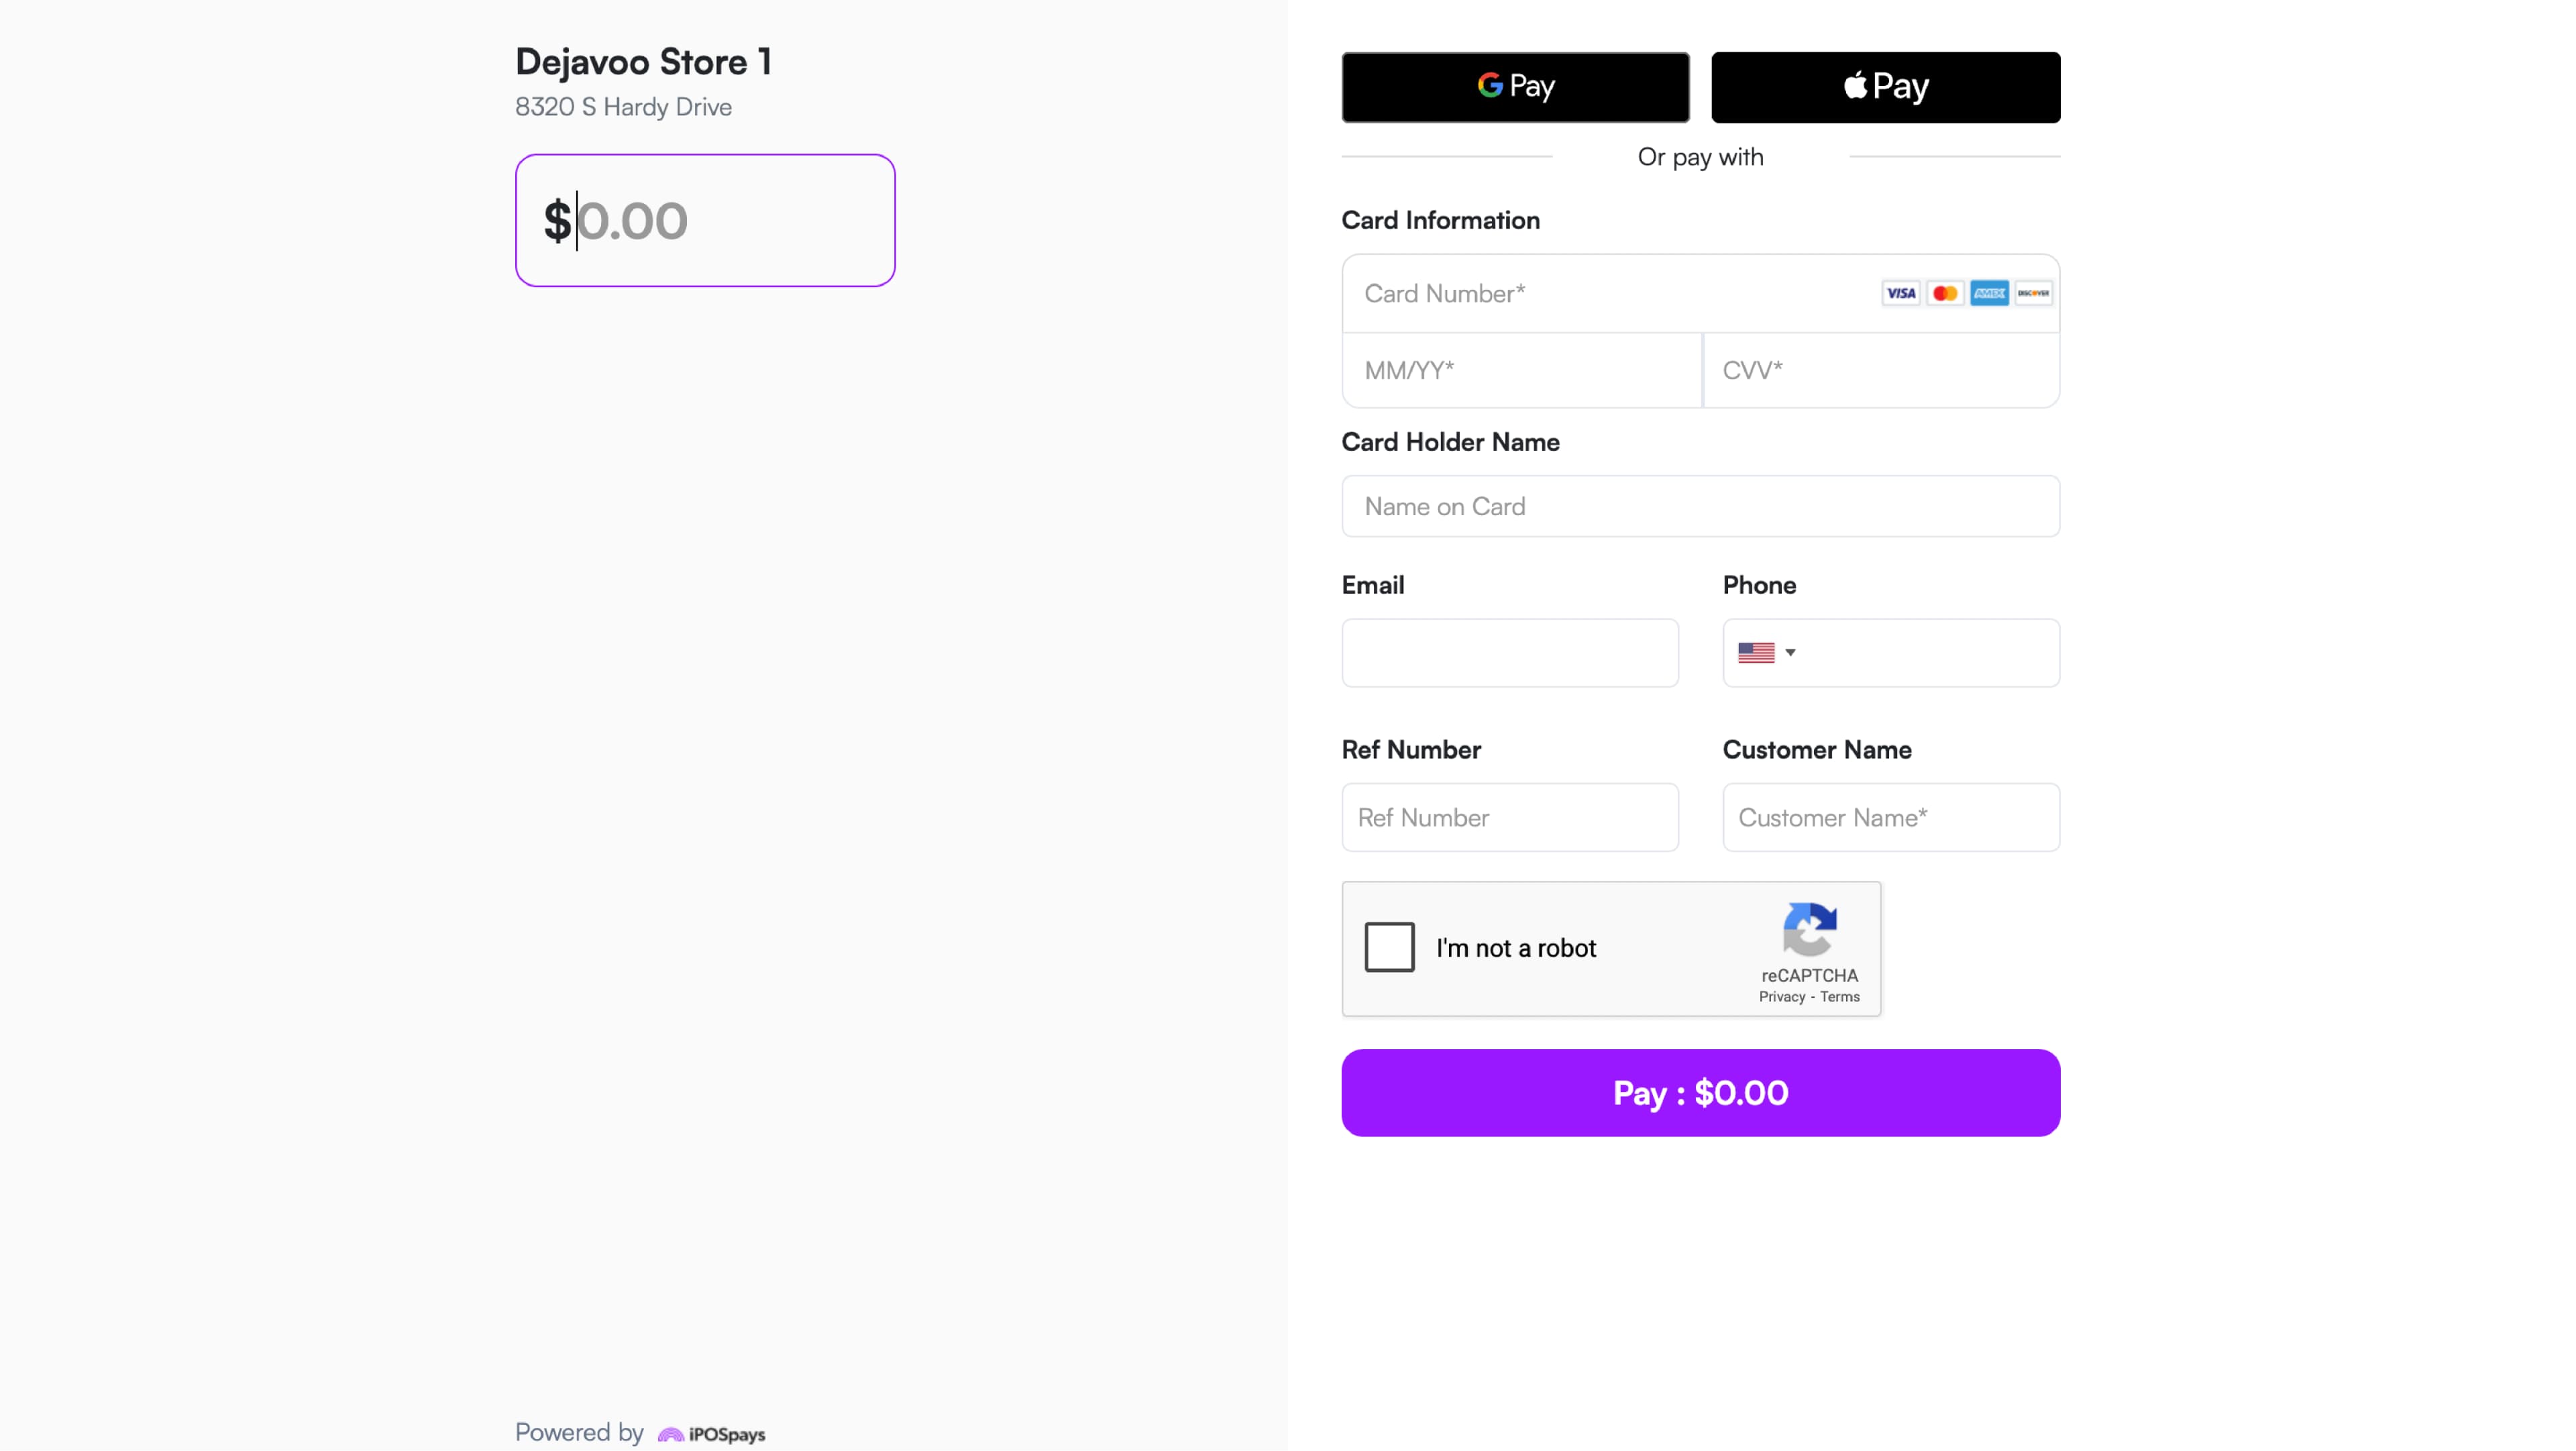Click the iPOSpays logo in footer
Viewport: 2576px width, 1451px height.
(712, 1434)
